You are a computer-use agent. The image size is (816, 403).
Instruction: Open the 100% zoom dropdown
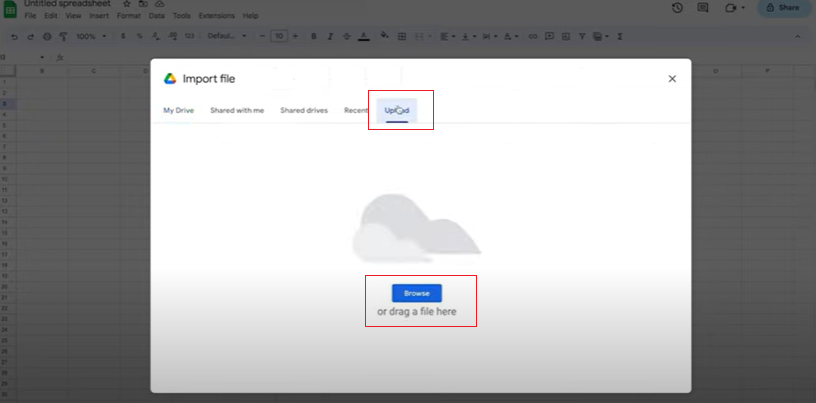click(91, 36)
